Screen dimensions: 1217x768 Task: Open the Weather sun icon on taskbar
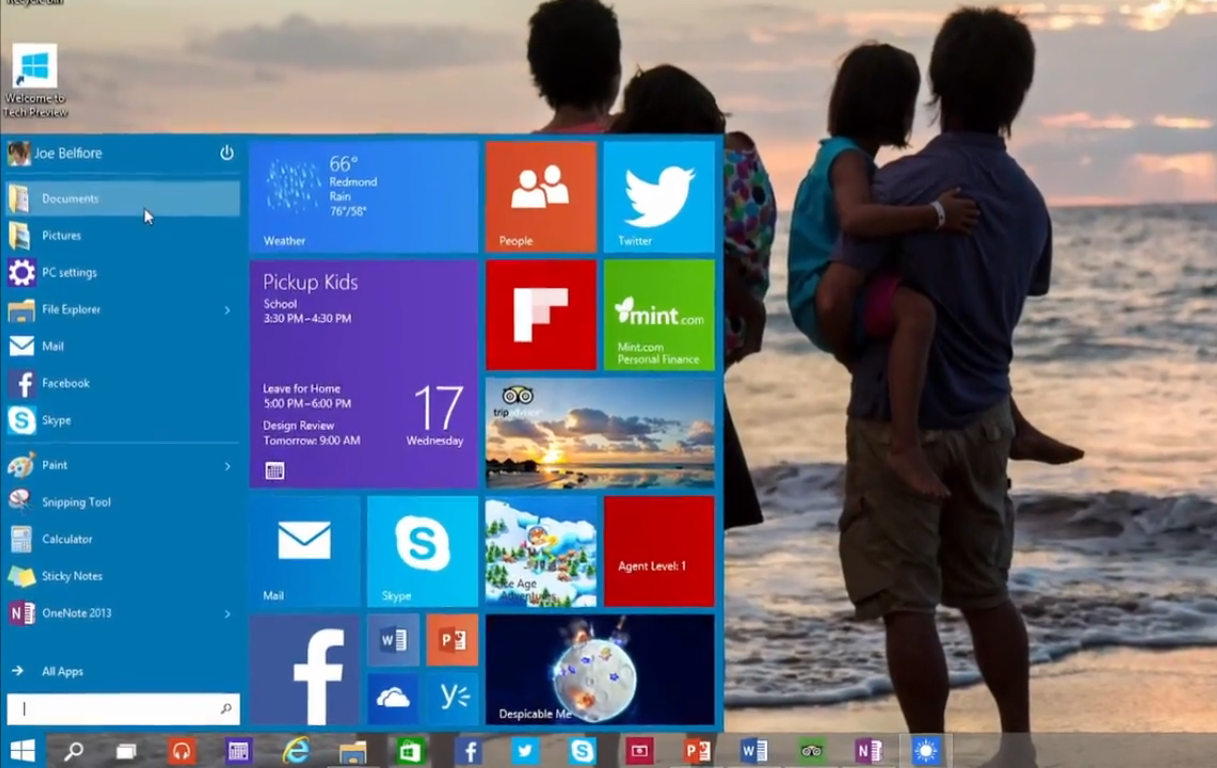tap(926, 750)
